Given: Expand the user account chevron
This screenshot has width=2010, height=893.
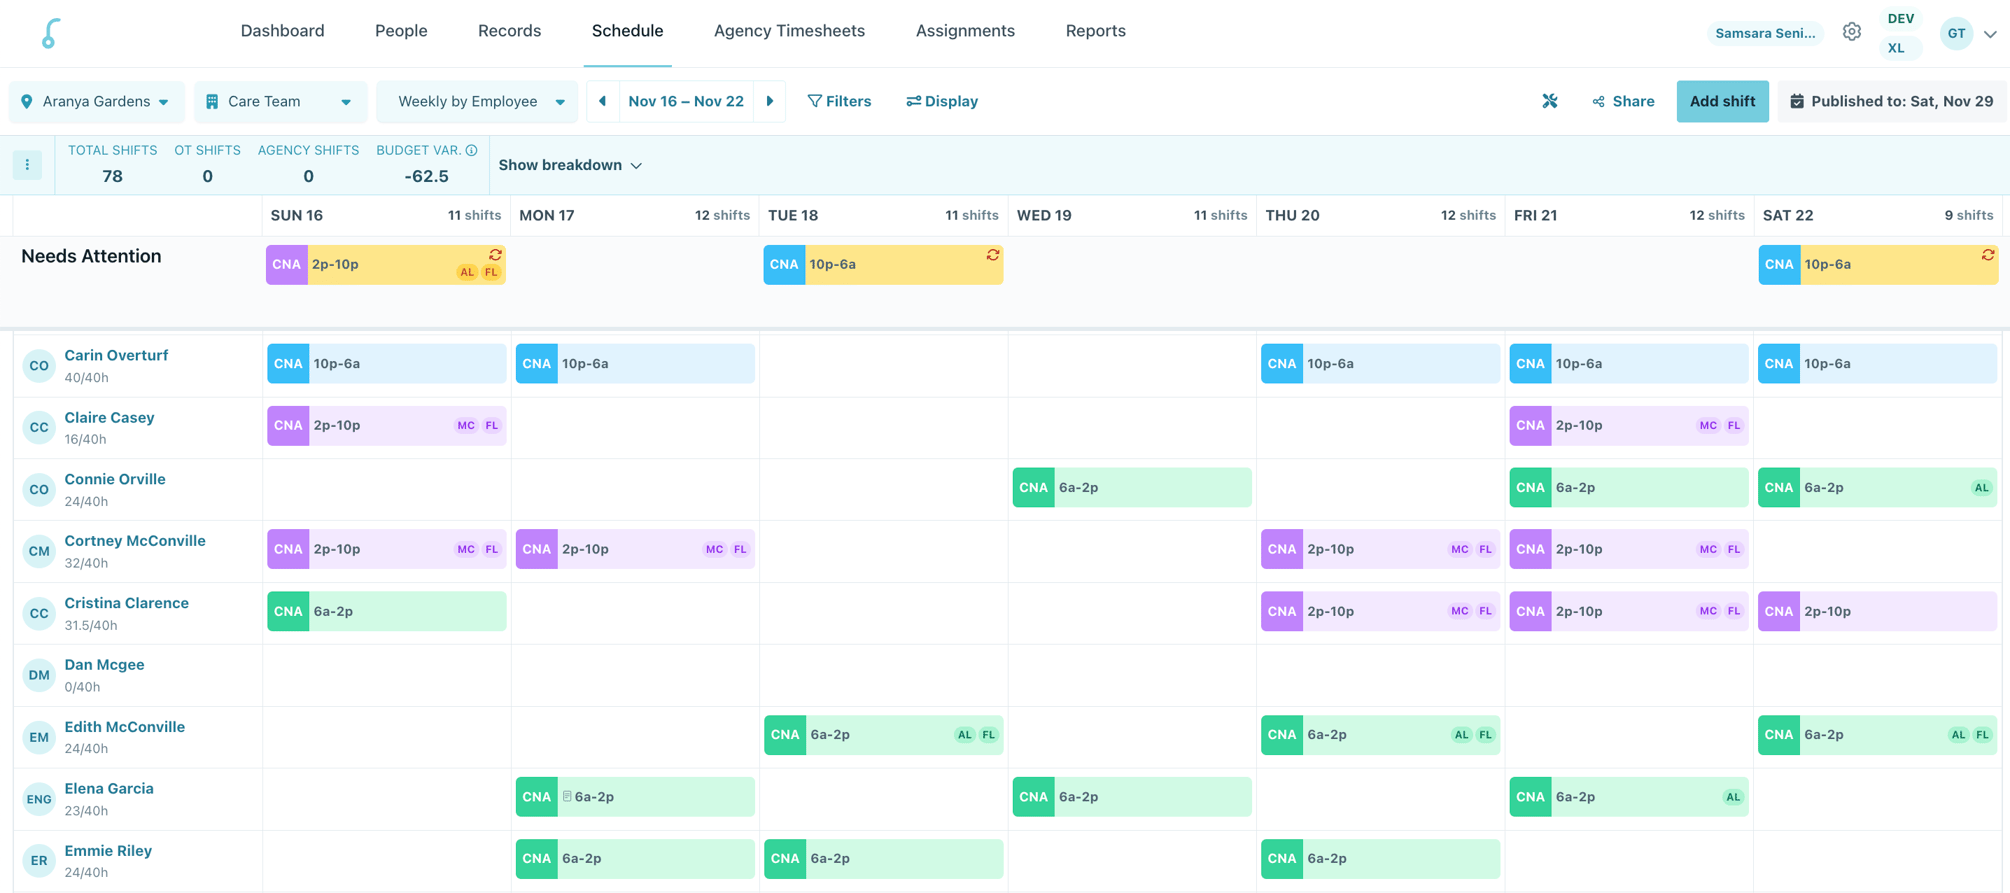Looking at the screenshot, I should click(x=1990, y=34).
